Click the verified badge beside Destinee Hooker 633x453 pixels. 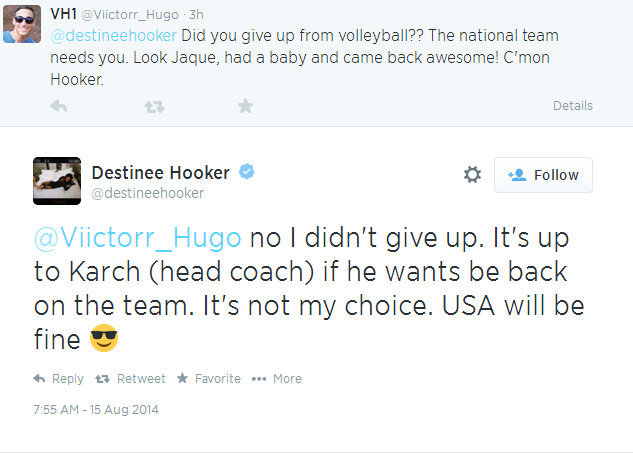click(246, 173)
